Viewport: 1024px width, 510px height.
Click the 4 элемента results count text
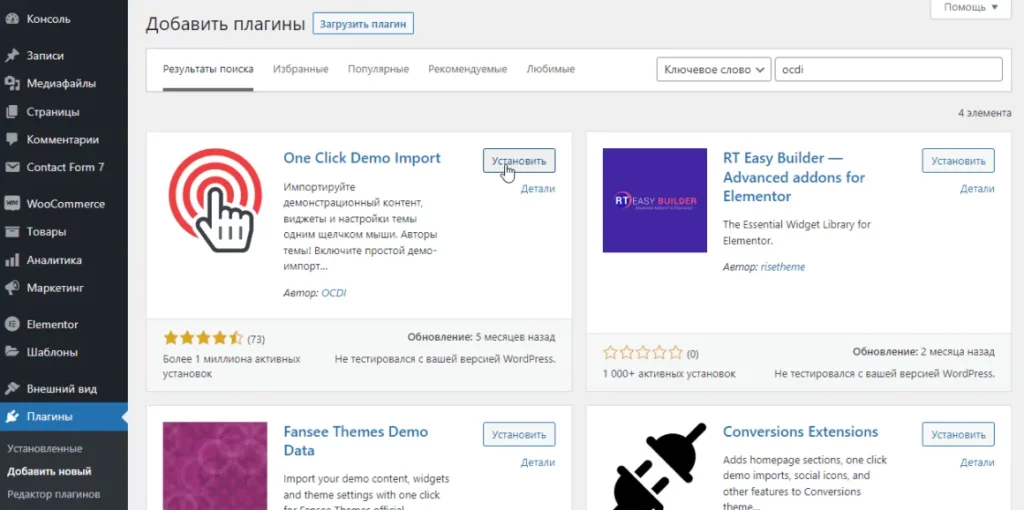coord(985,113)
